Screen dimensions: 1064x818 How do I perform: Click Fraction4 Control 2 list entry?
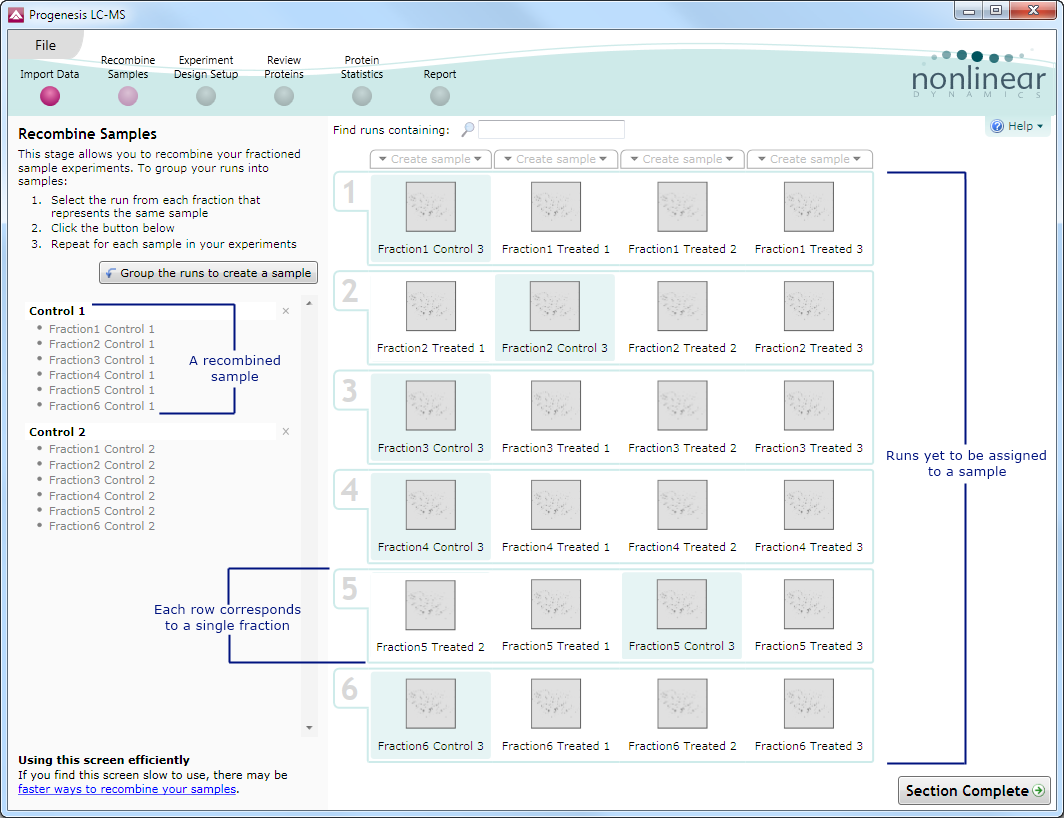pyautogui.click(x=101, y=496)
